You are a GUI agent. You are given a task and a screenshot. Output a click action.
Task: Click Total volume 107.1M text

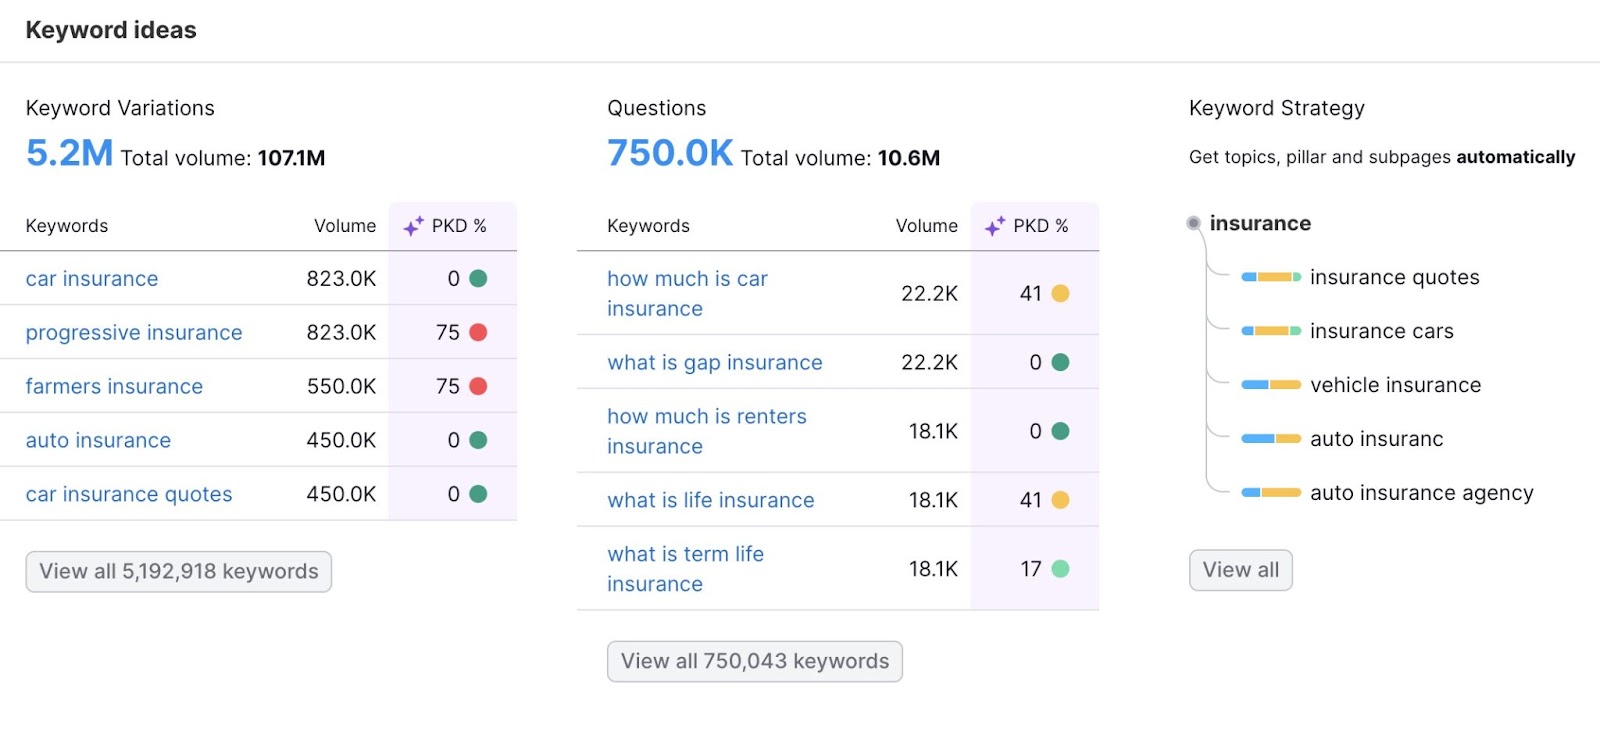pyautogui.click(x=223, y=159)
